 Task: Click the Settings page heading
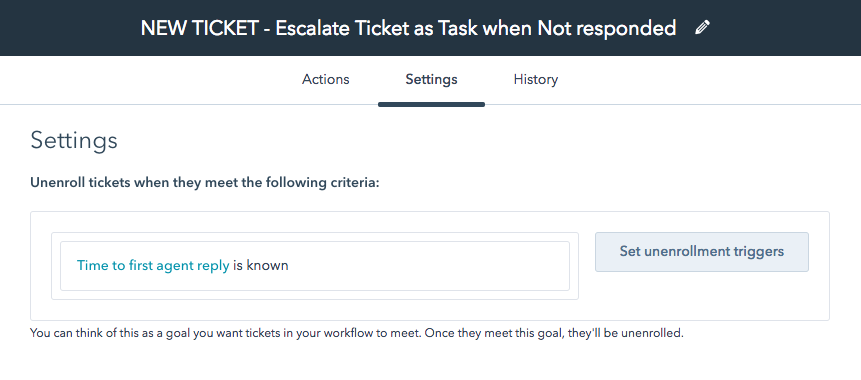74,141
